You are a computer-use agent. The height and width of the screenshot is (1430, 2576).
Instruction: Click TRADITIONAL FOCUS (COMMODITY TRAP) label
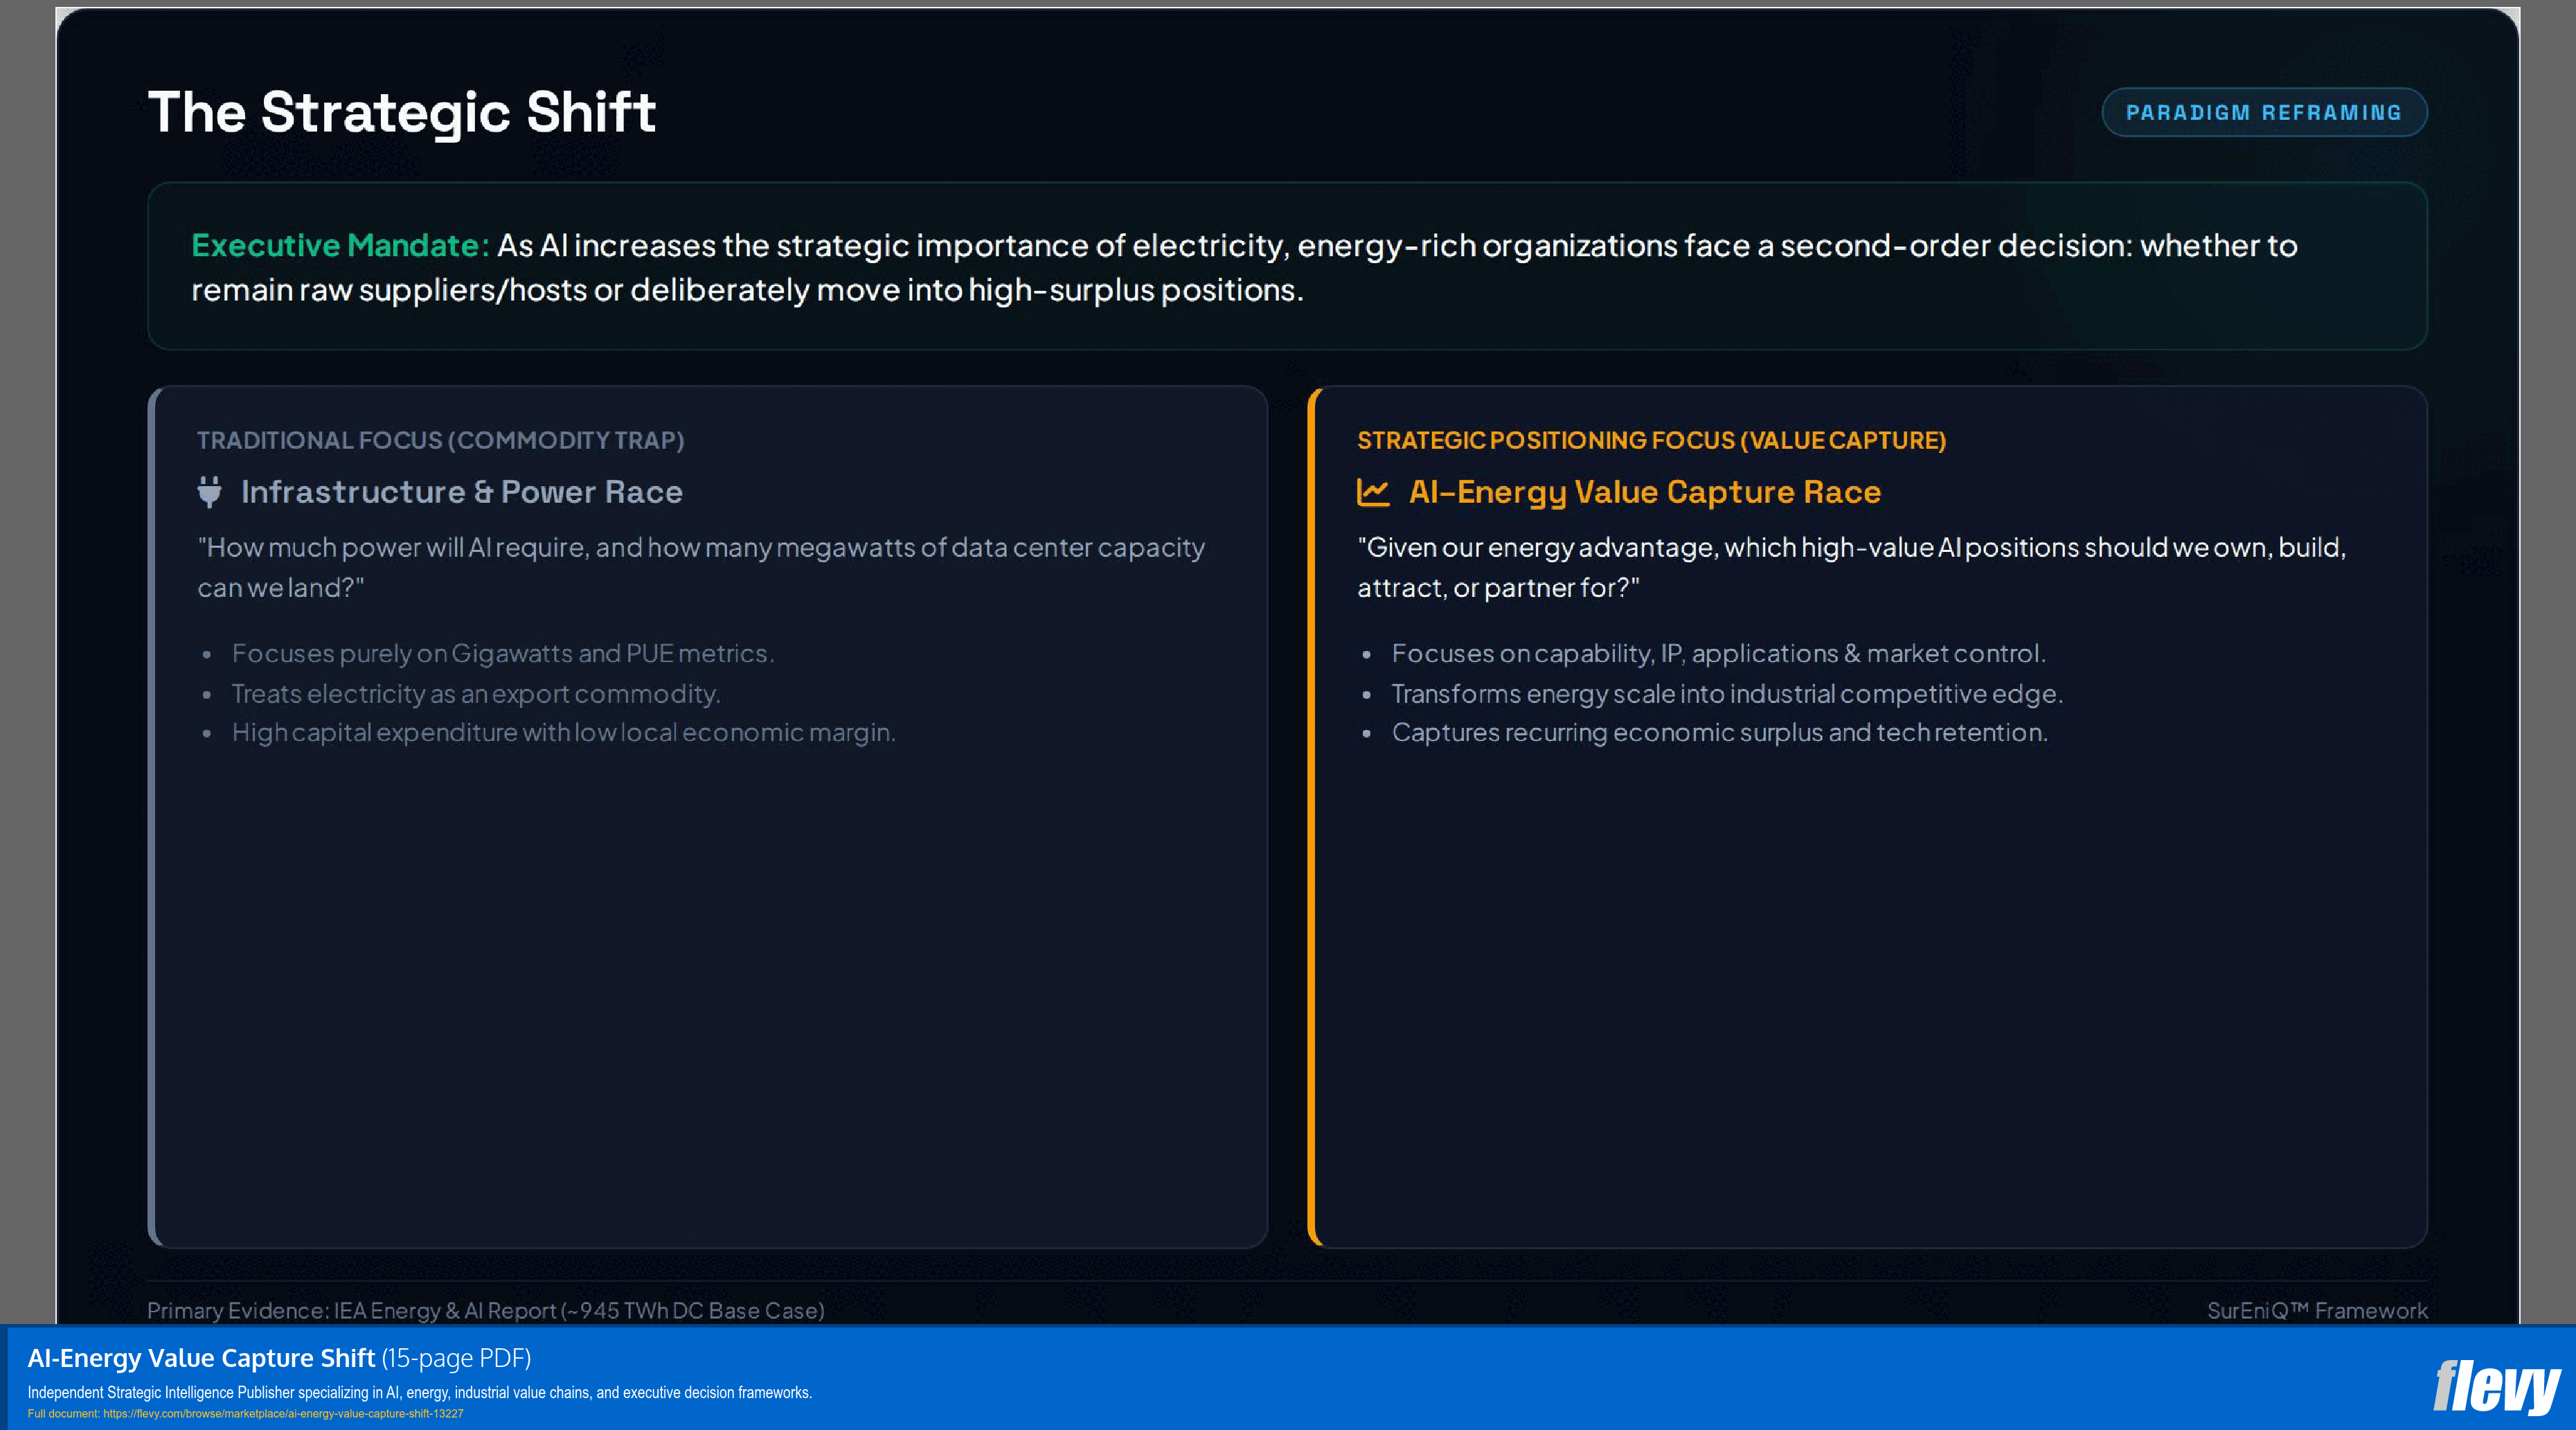pos(441,440)
